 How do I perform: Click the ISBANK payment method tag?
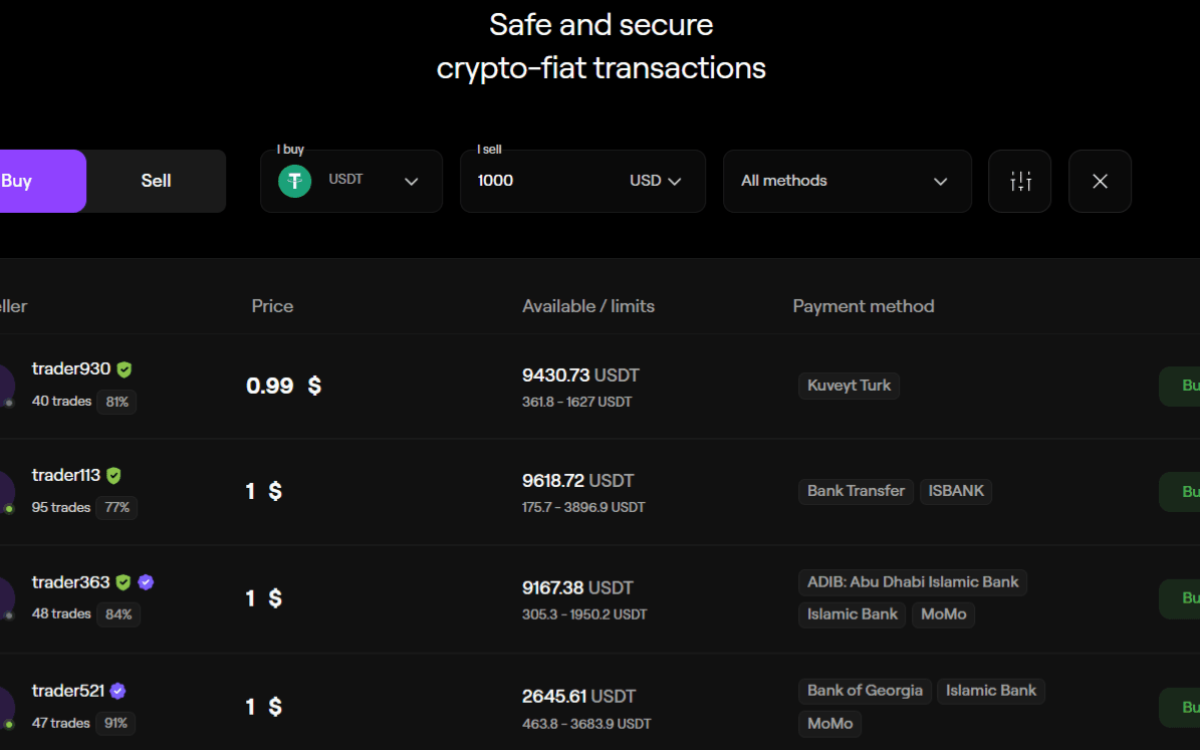point(956,491)
